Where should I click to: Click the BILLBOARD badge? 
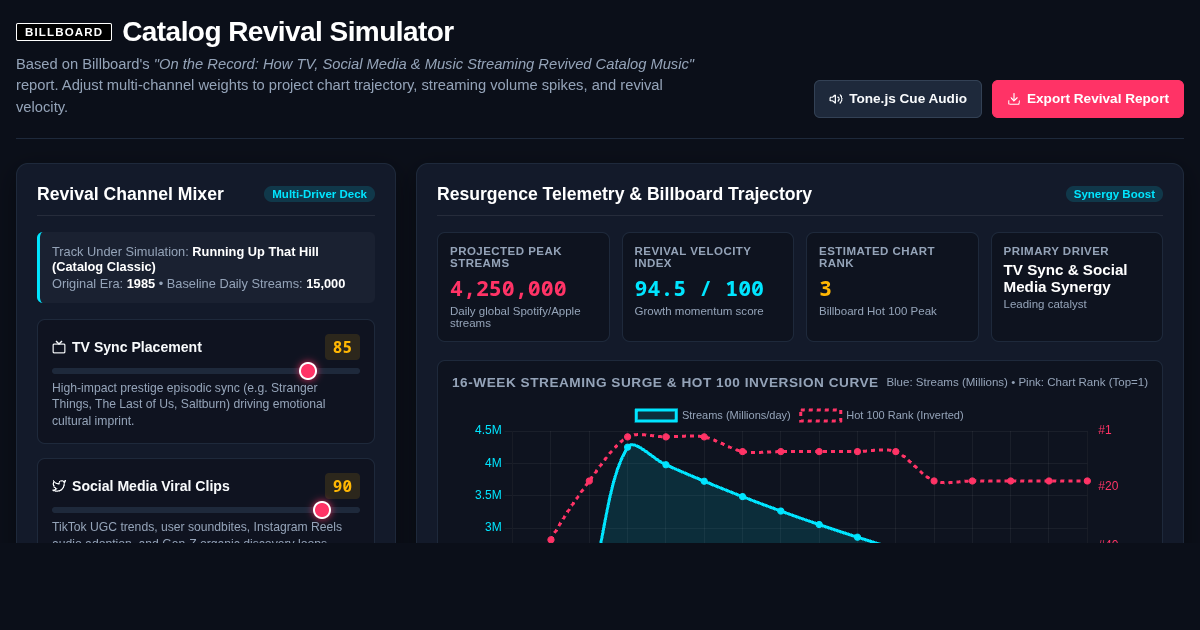[x=64, y=32]
